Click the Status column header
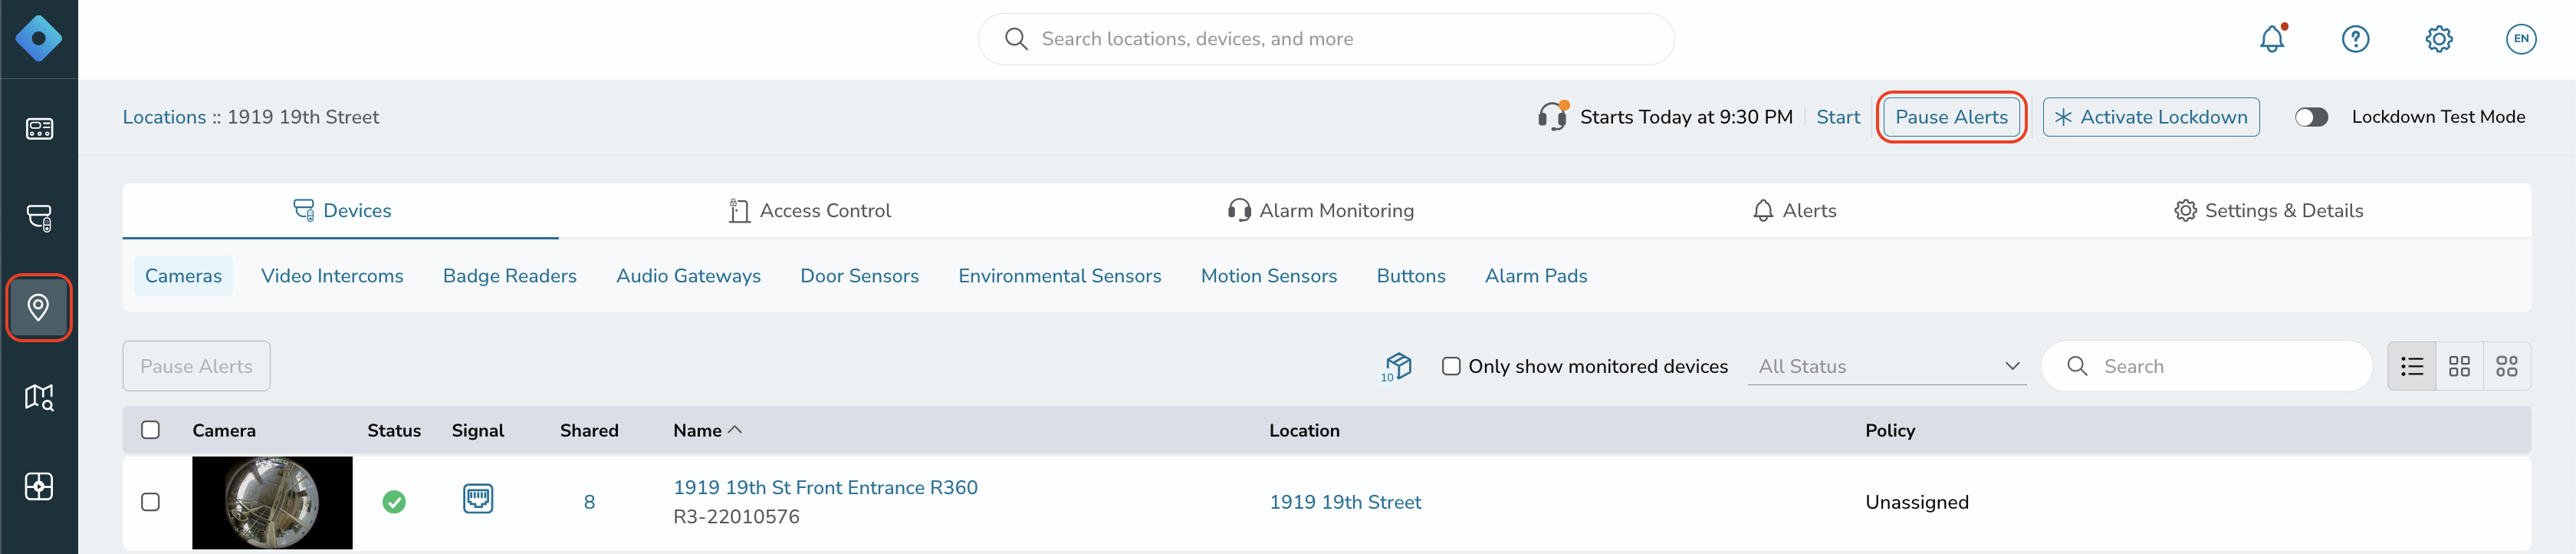This screenshot has height=554, width=2576. [394, 430]
